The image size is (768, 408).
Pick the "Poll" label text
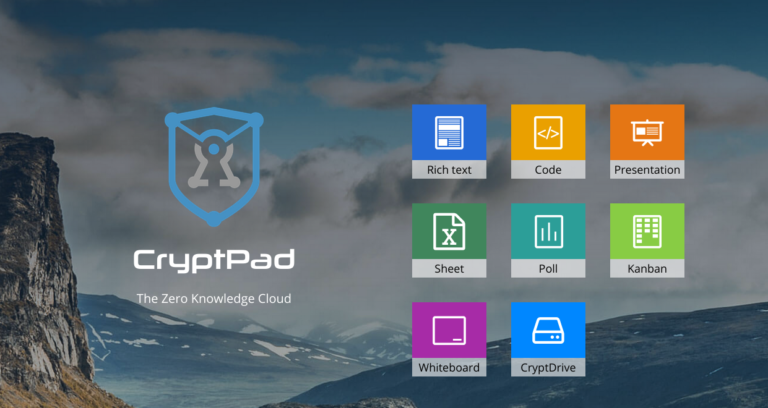tap(548, 269)
